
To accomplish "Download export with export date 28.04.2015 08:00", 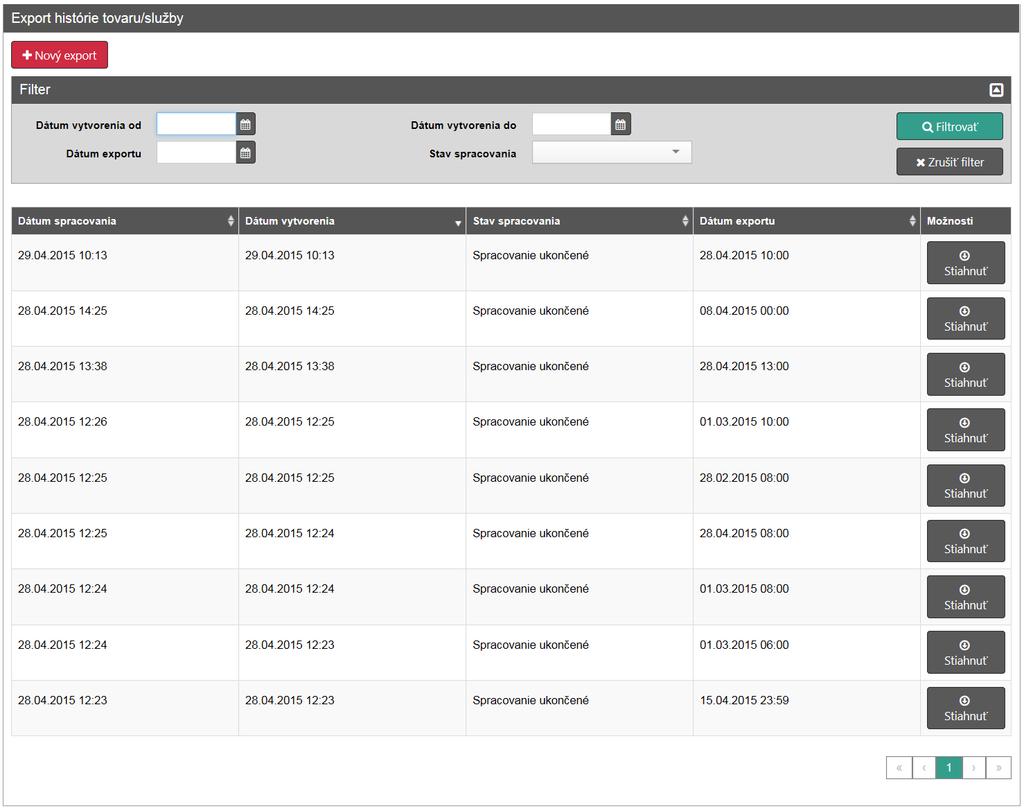I will 965,541.
